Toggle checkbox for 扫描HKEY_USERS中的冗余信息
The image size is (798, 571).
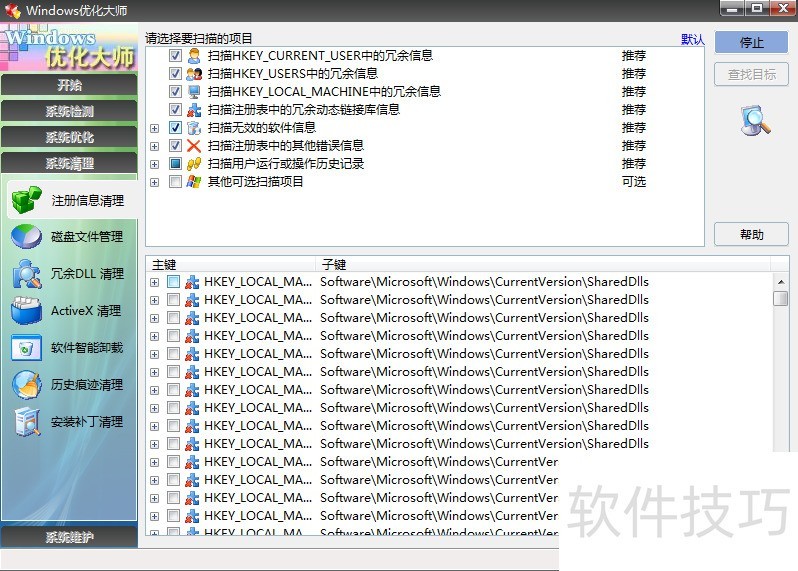coord(175,74)
